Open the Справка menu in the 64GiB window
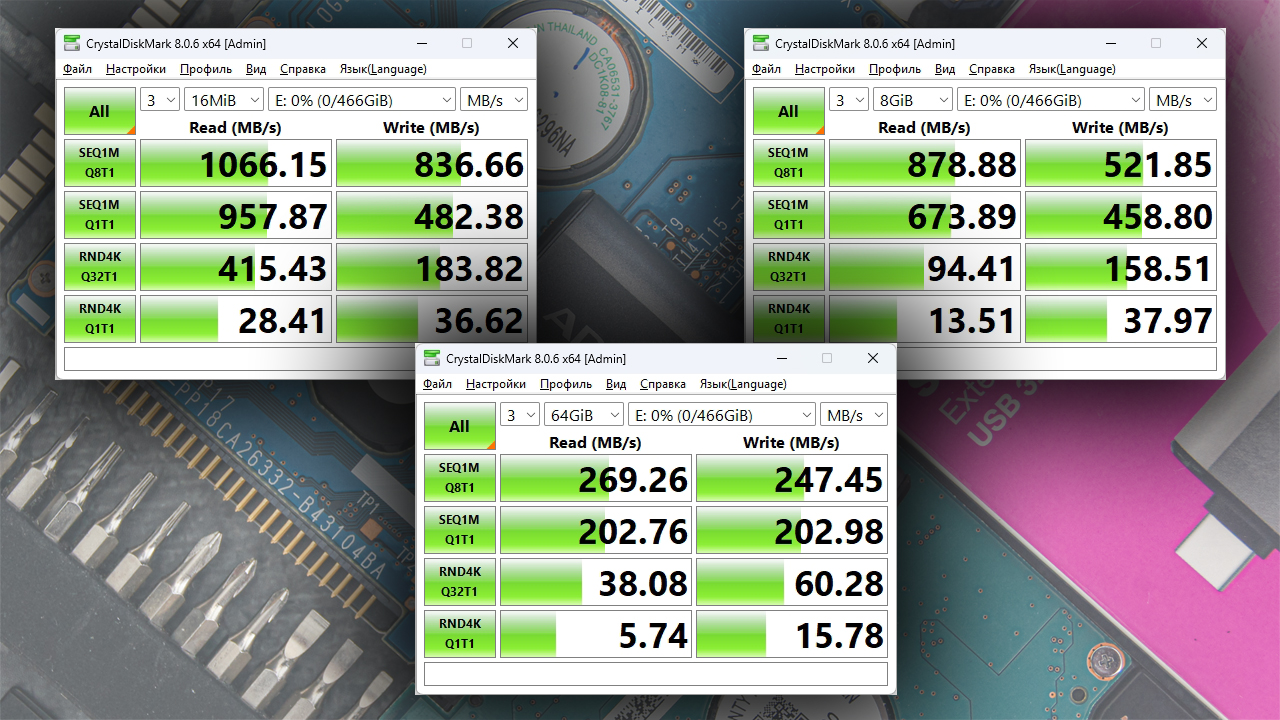Image resolution: width=1280 pixels, height=720 pixels. [663, 384]
